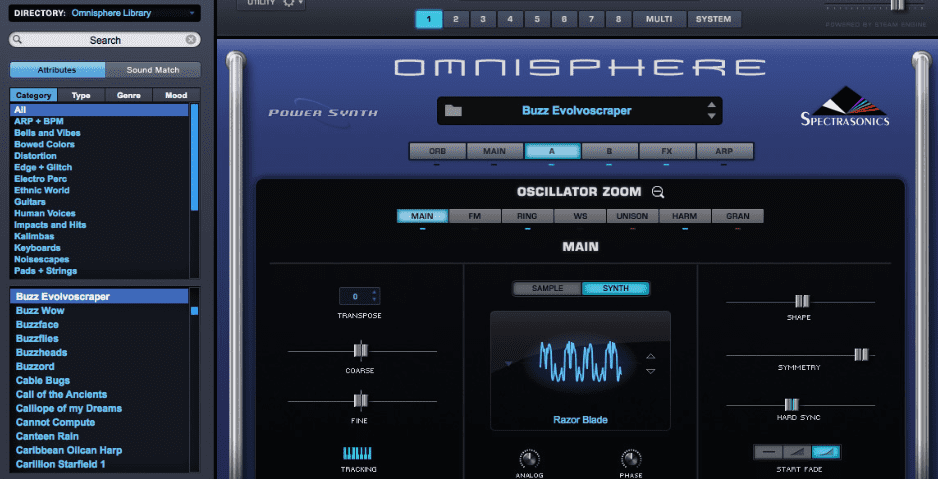Open the RING oscillator tab
The image size is (938, 479).
[528, 216]
